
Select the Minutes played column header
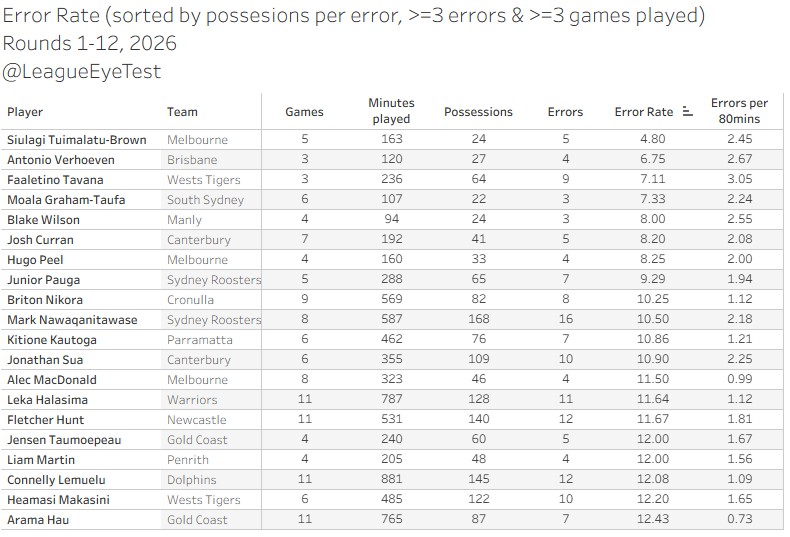391,111
